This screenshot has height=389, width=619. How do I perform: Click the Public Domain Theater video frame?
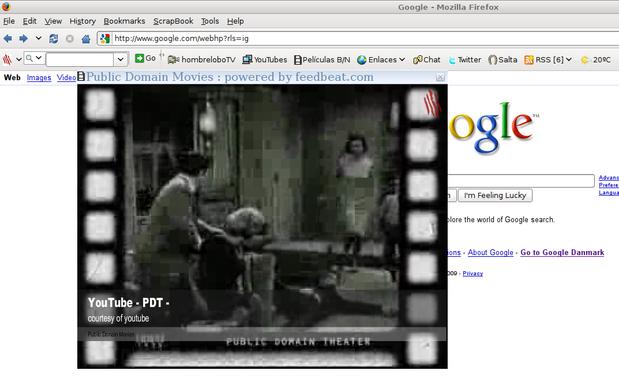tap(263, 226)
